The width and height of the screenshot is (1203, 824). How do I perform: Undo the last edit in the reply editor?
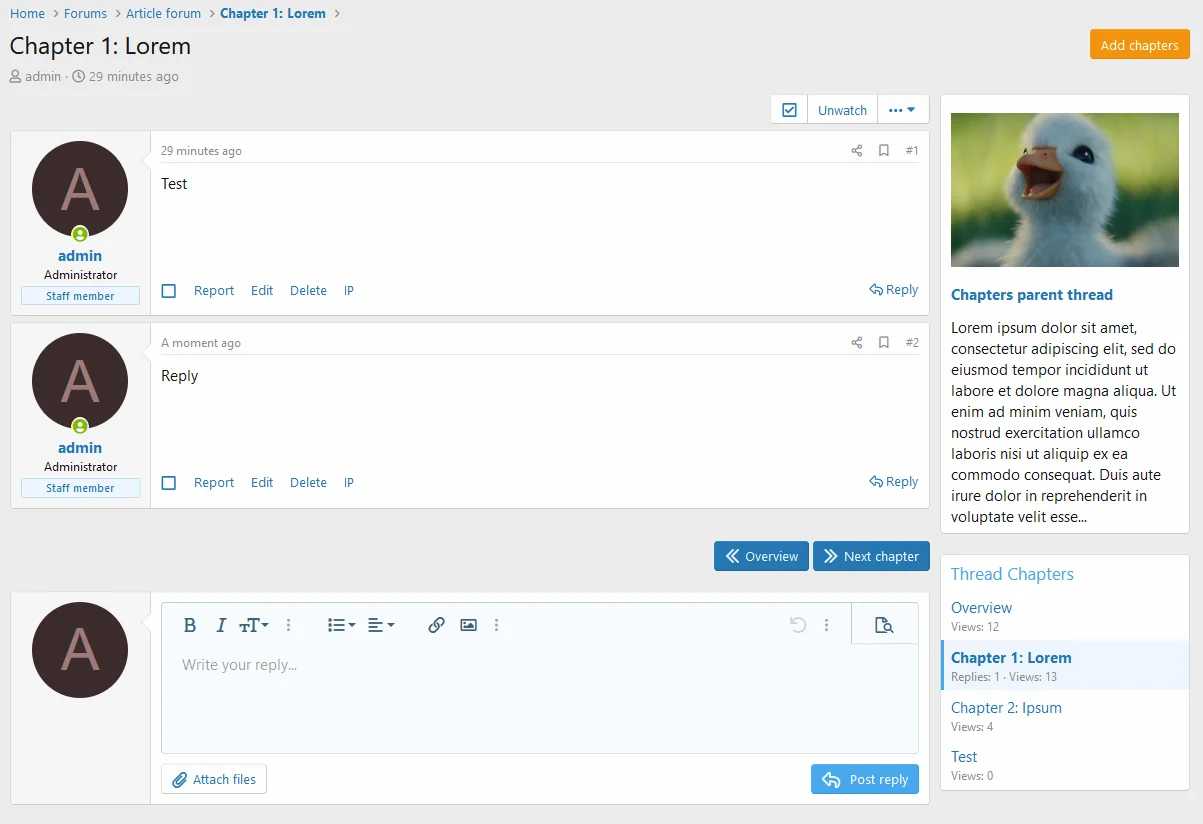tap(797, 625)
